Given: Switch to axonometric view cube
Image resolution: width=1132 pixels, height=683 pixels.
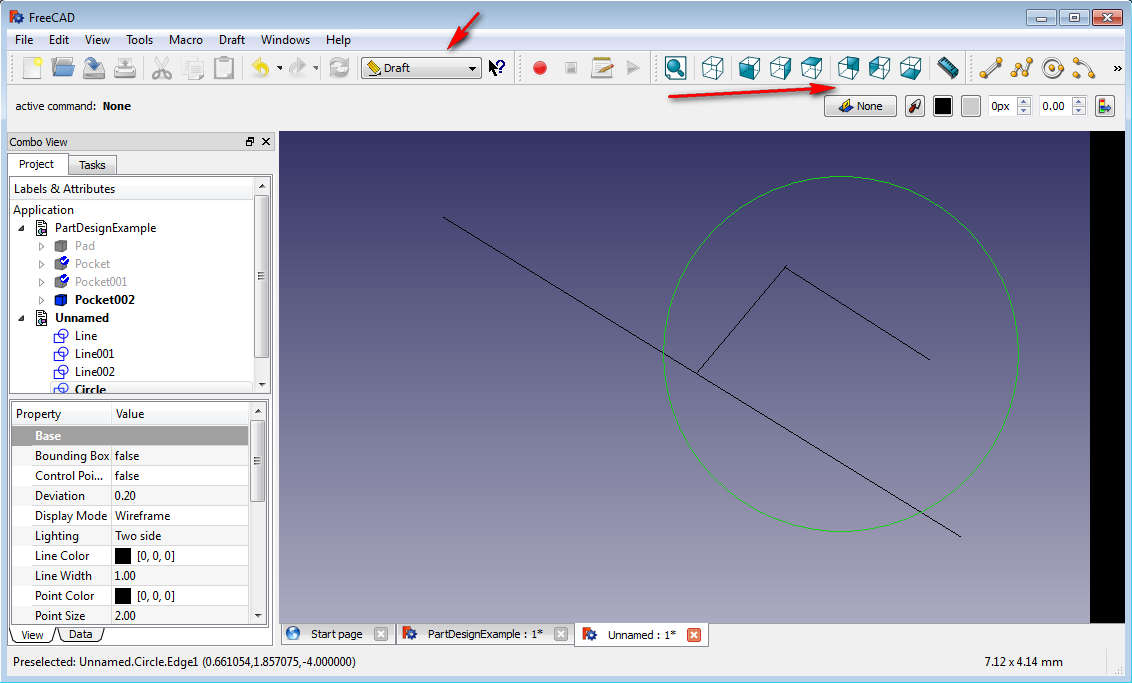Looking at the screenshot, I should (x=713, y=68).
